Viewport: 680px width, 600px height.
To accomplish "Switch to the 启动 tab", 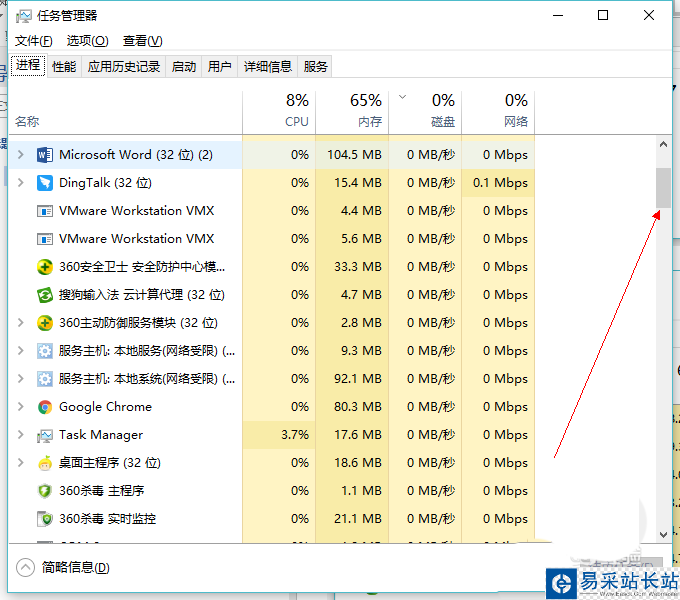I will tap(183, 67).
